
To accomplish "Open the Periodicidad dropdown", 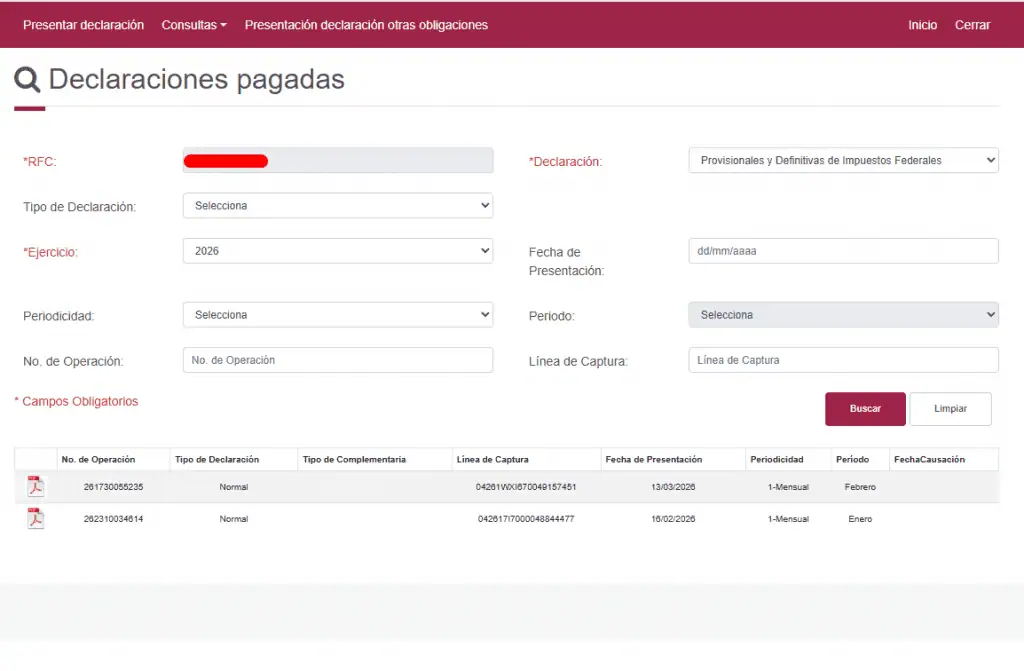I will click(337, 315).
